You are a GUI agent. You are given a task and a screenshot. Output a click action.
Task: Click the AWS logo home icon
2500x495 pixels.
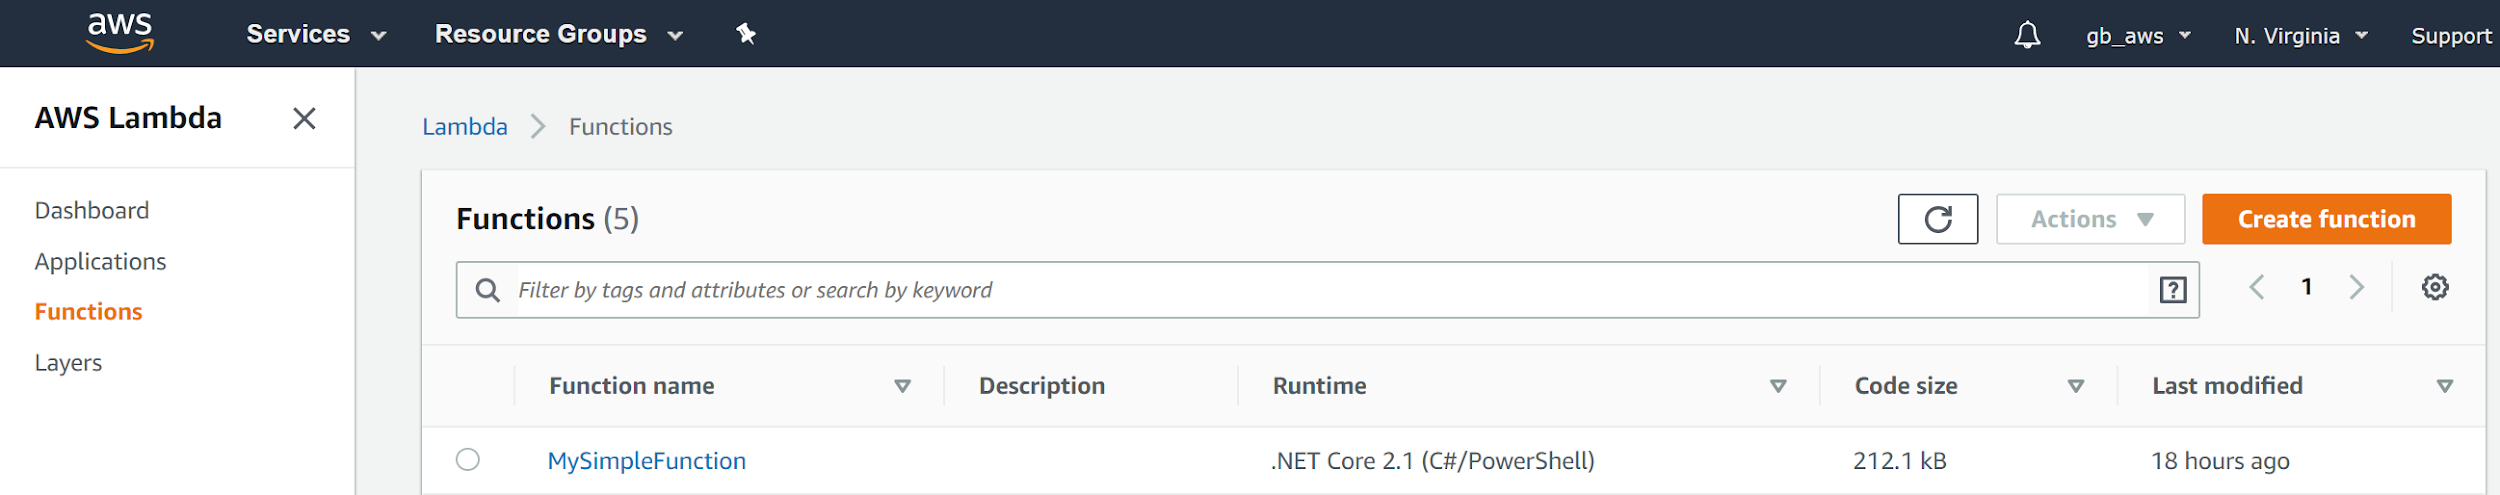(x=120, y=33)
